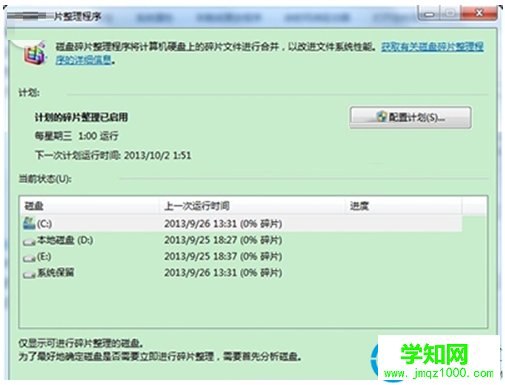Select the (E:) drive row

coord(242,256)
